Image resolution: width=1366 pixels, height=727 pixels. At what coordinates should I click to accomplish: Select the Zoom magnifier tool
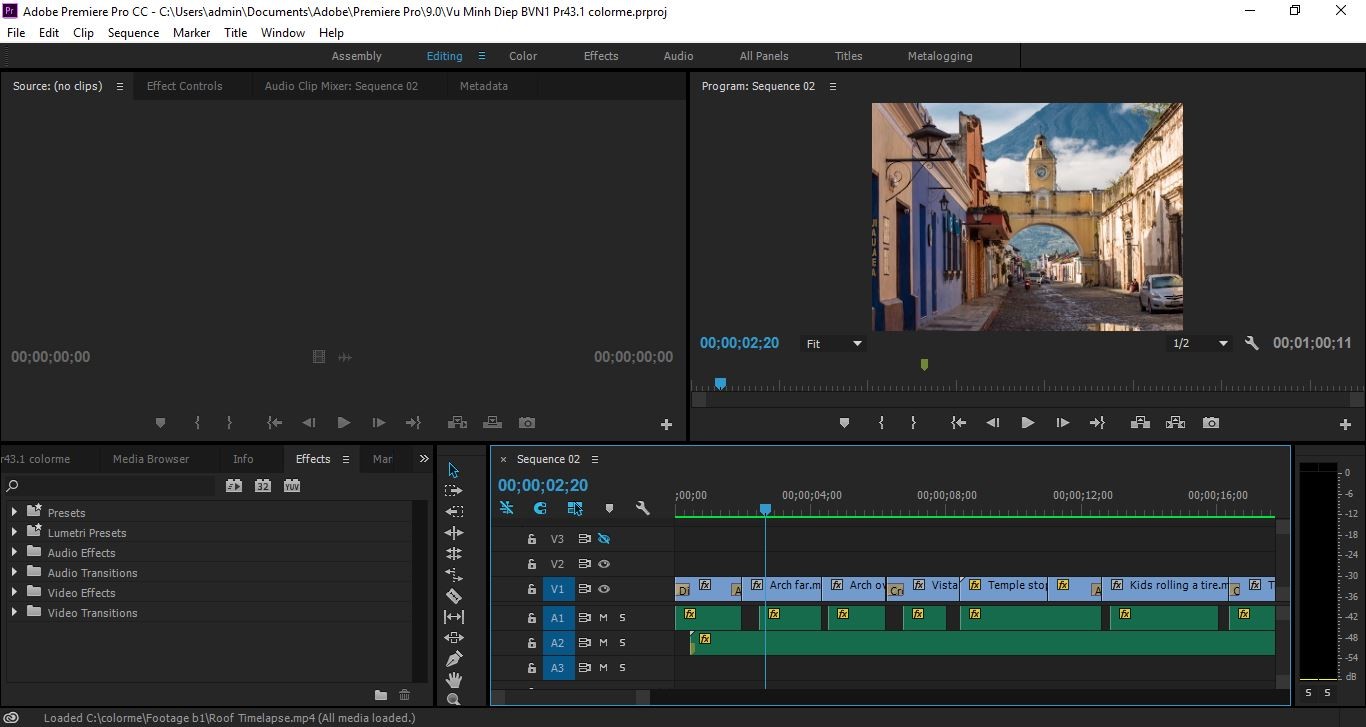click(x=453, y=700)
